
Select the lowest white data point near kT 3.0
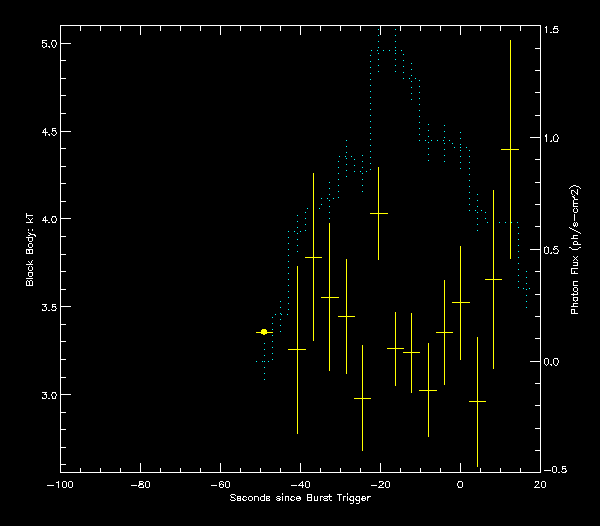[x=477, y=401]
